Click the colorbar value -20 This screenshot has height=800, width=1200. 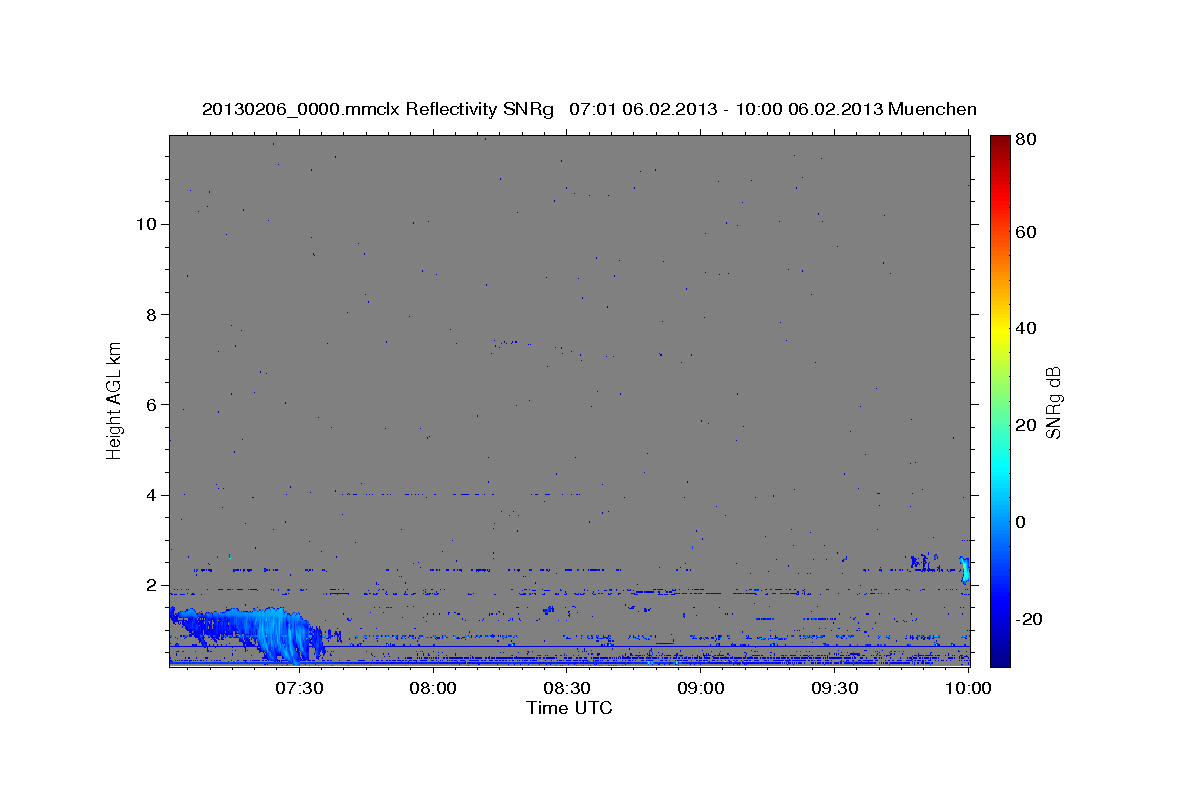[1028, 619]
